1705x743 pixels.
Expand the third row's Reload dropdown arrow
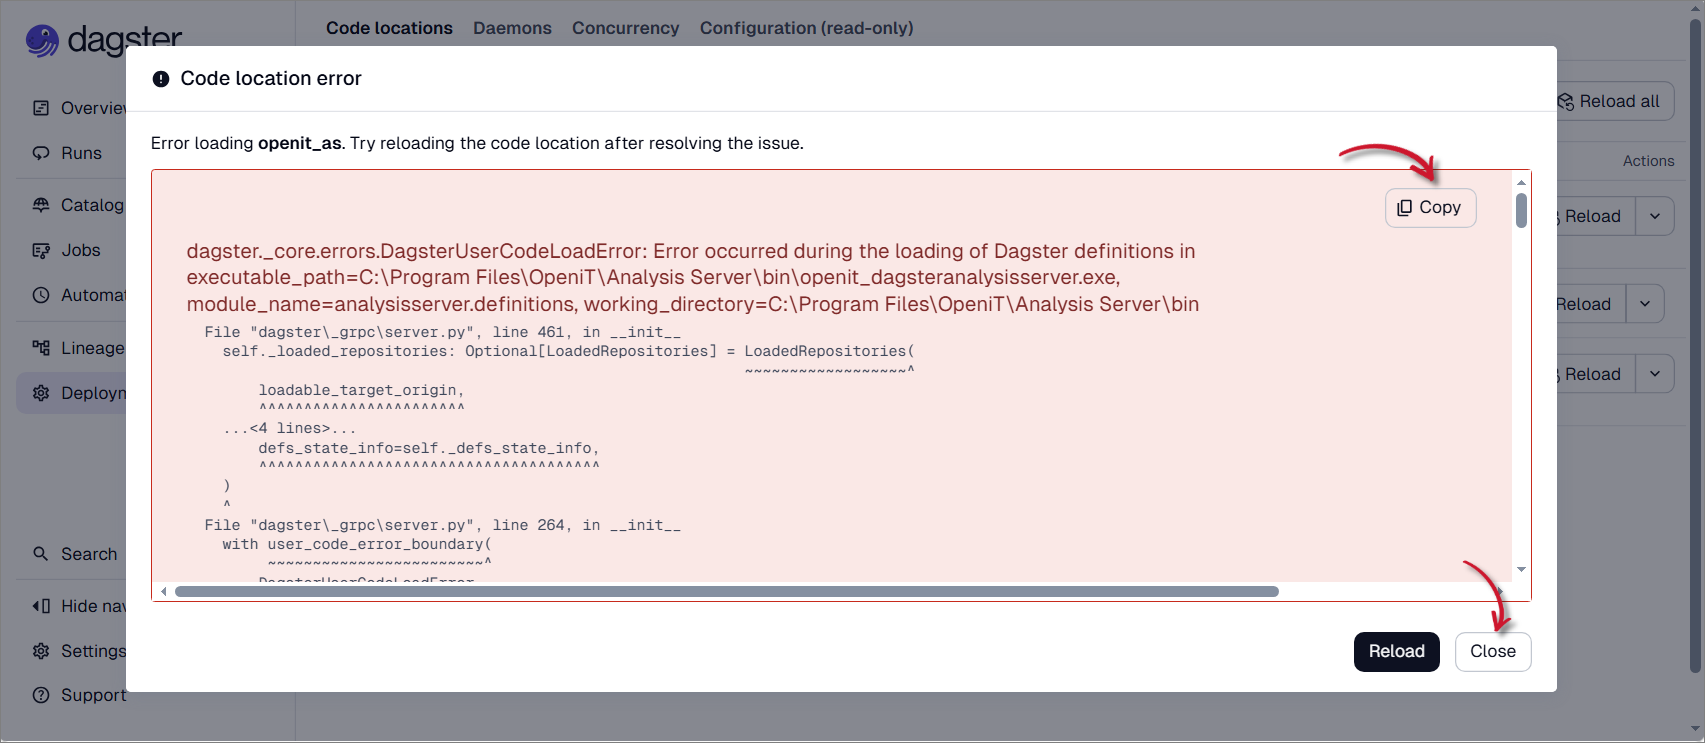click(x=1655, y=374)
